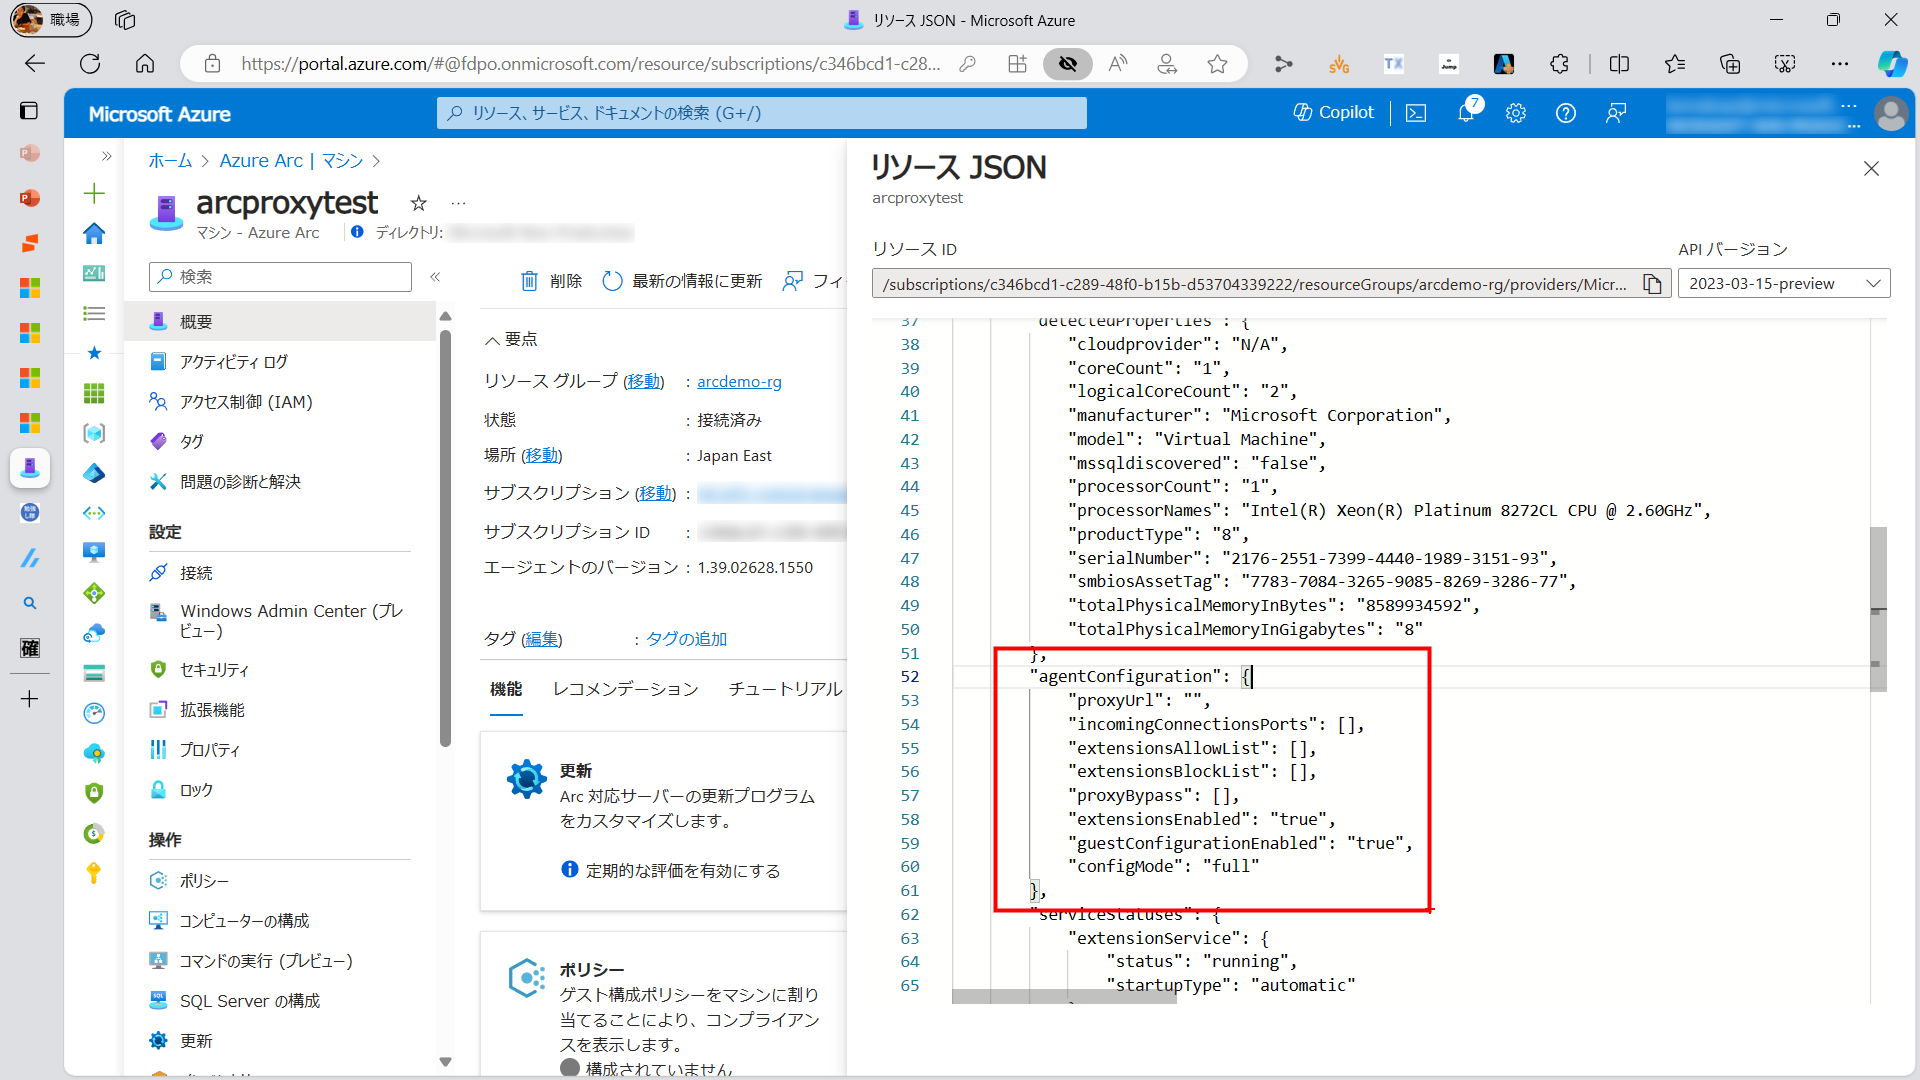Open browser extensions puzzle icon
This screenshot has height=1080, width=1920.
click(1559, 64)
